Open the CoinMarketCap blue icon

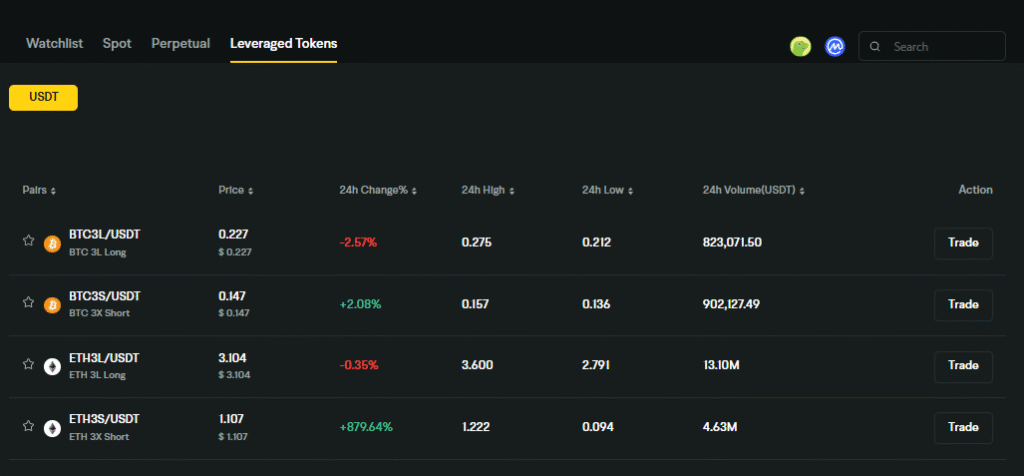[x=835, y=46]
